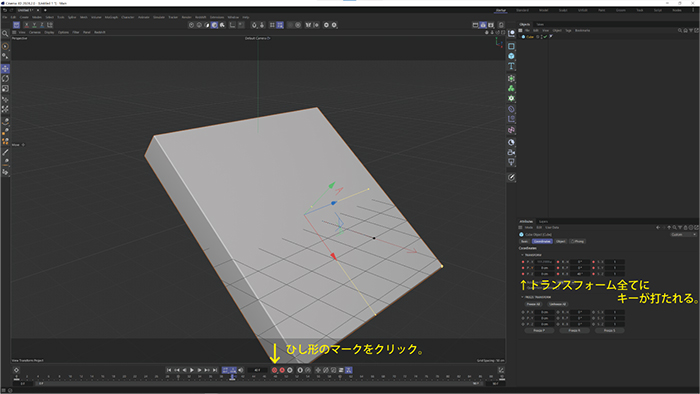Open the green Cloner MoGraph icon
Viewport: 700px width, 394px height.
(511, 88)
